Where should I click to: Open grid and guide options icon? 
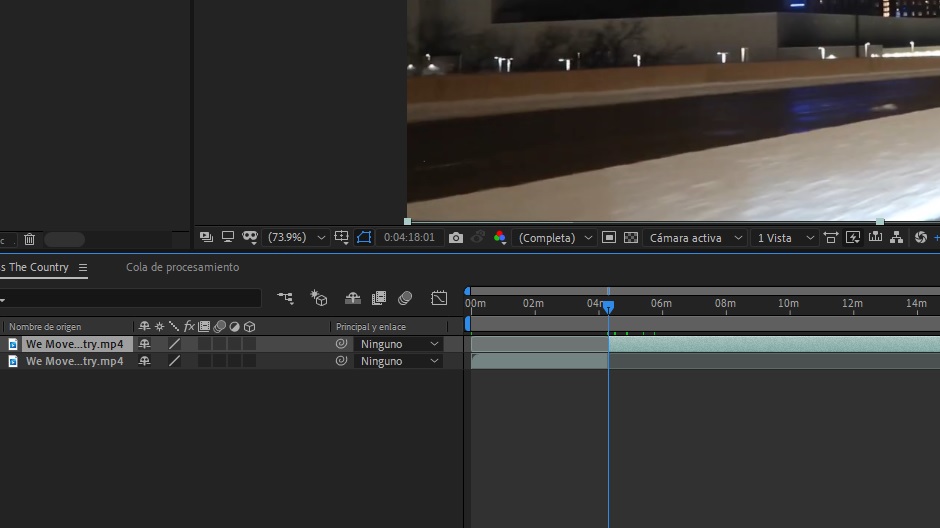(341, 237)
